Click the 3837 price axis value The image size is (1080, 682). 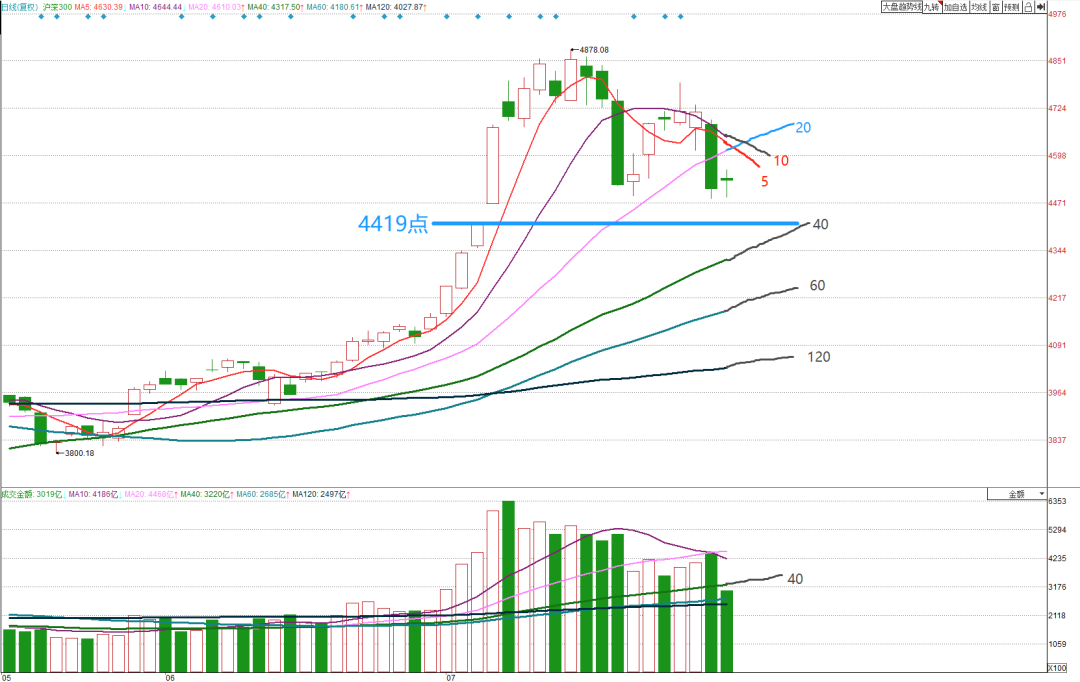1057,440
